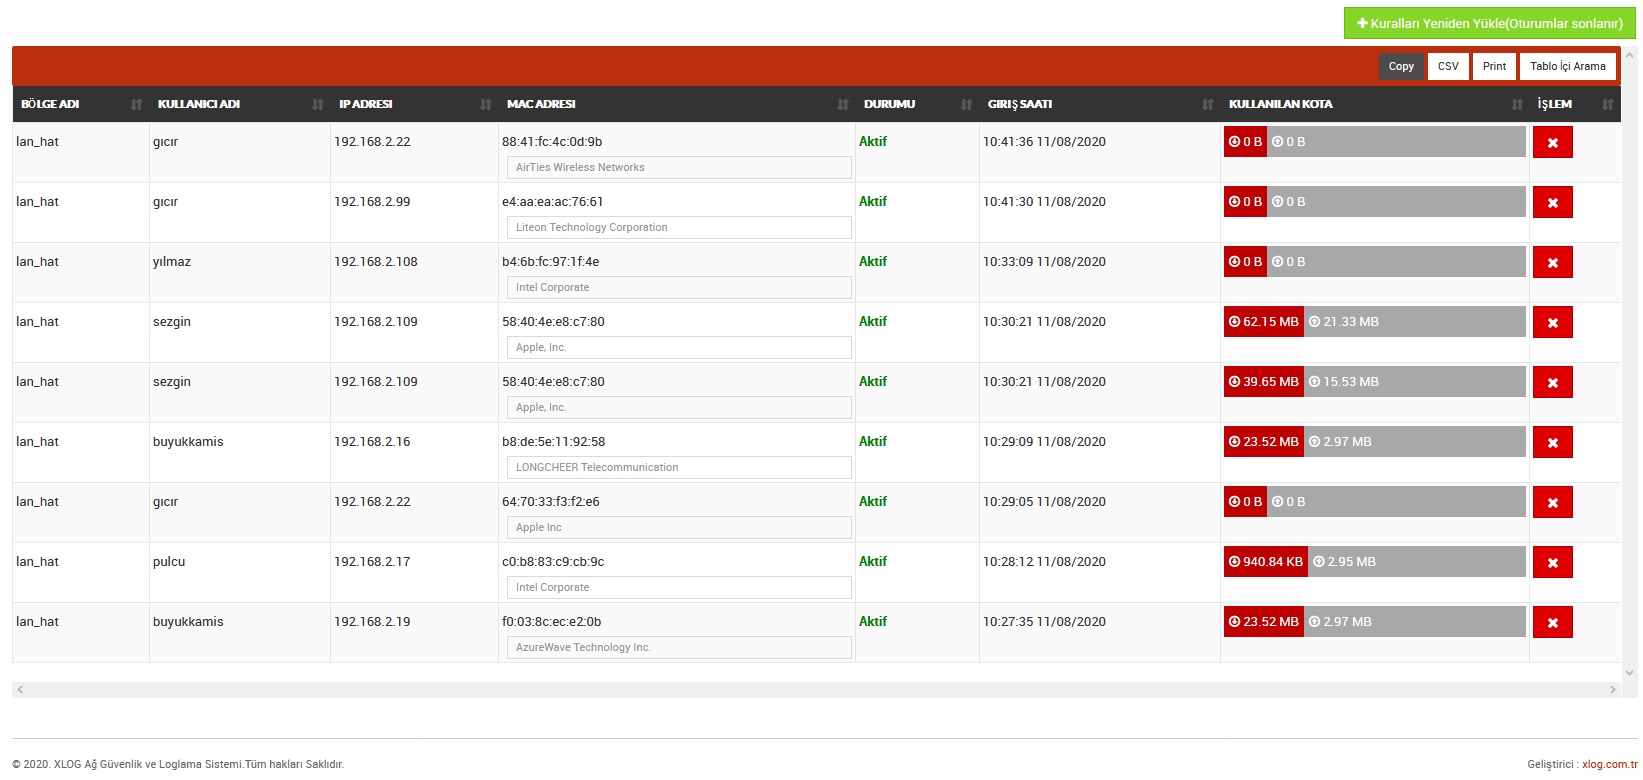
Task: Click Liteon Technology Corporation vendor field
Action: tap(679, 227)
